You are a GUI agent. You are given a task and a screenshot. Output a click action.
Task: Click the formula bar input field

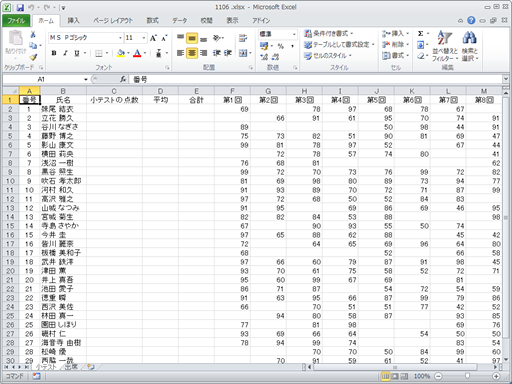(x=316, y=79)
